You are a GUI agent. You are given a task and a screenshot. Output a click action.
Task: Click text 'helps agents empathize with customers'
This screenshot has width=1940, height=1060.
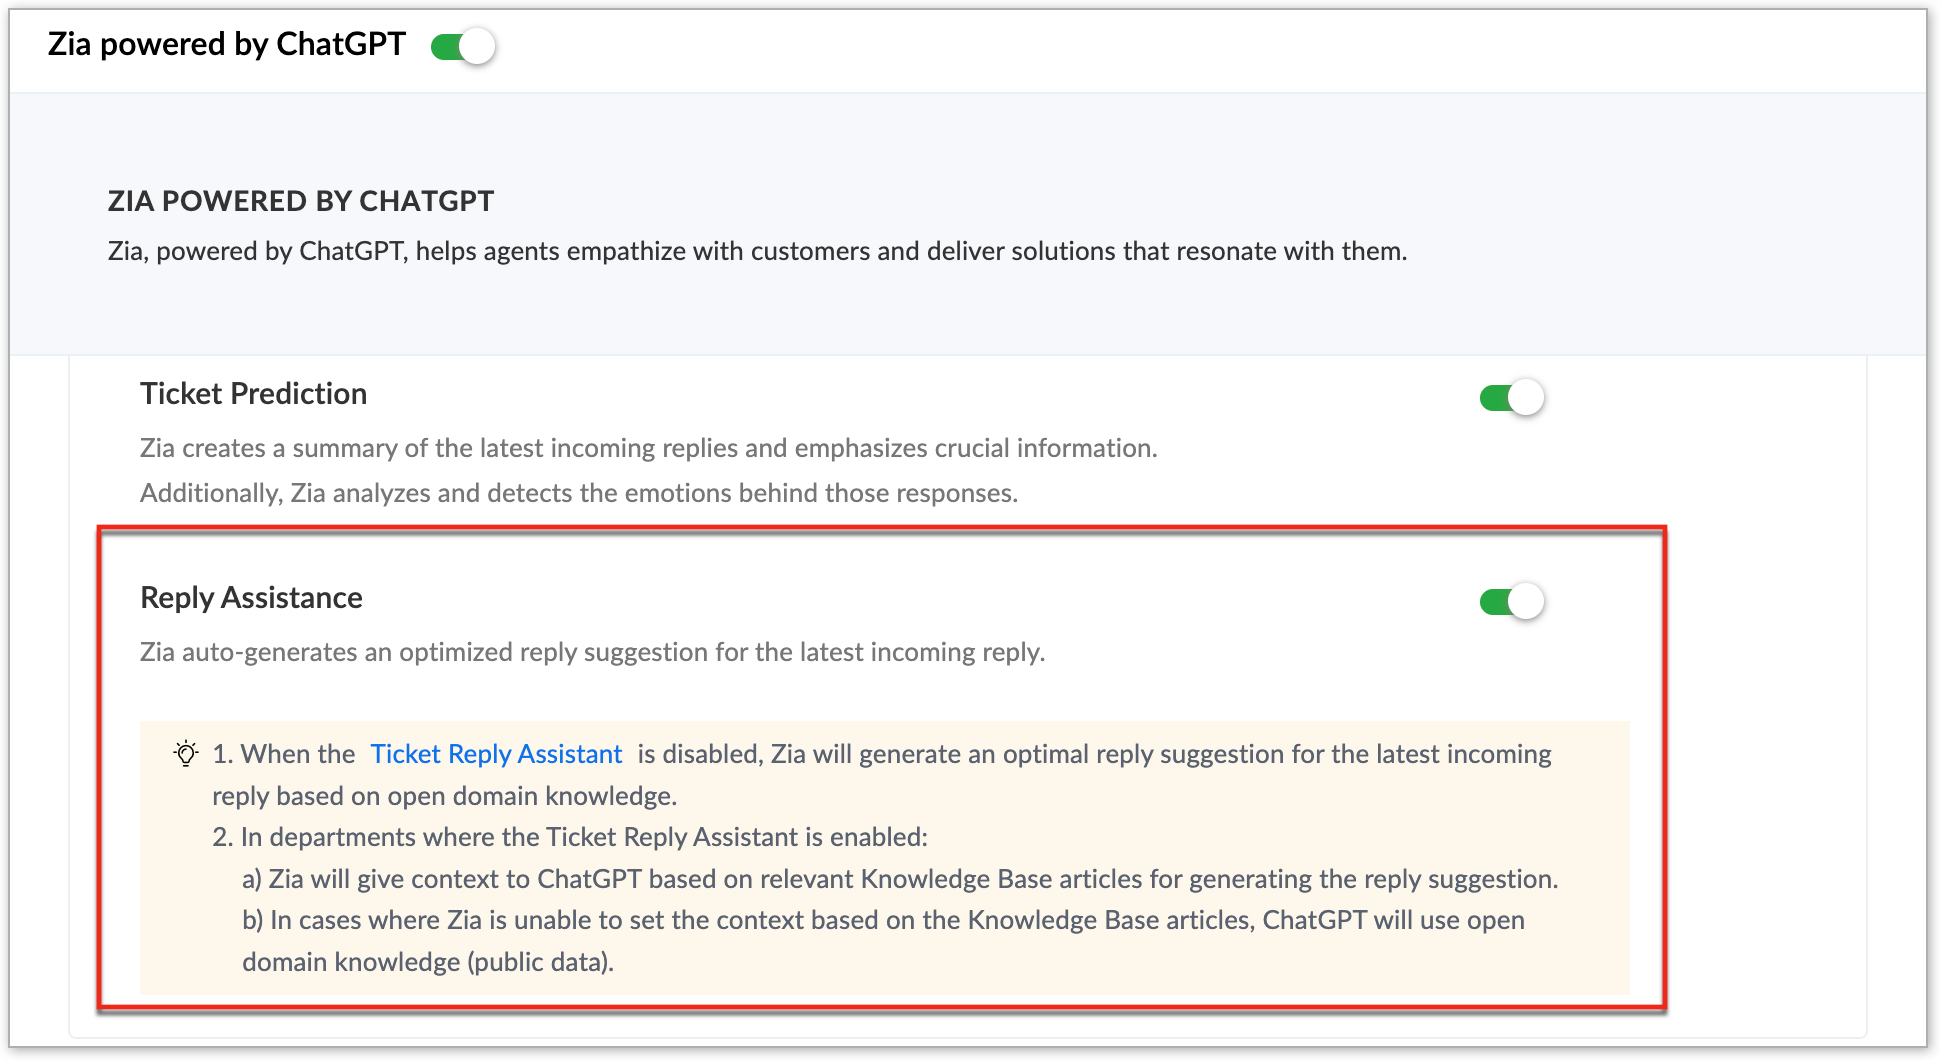click(643, 251)
